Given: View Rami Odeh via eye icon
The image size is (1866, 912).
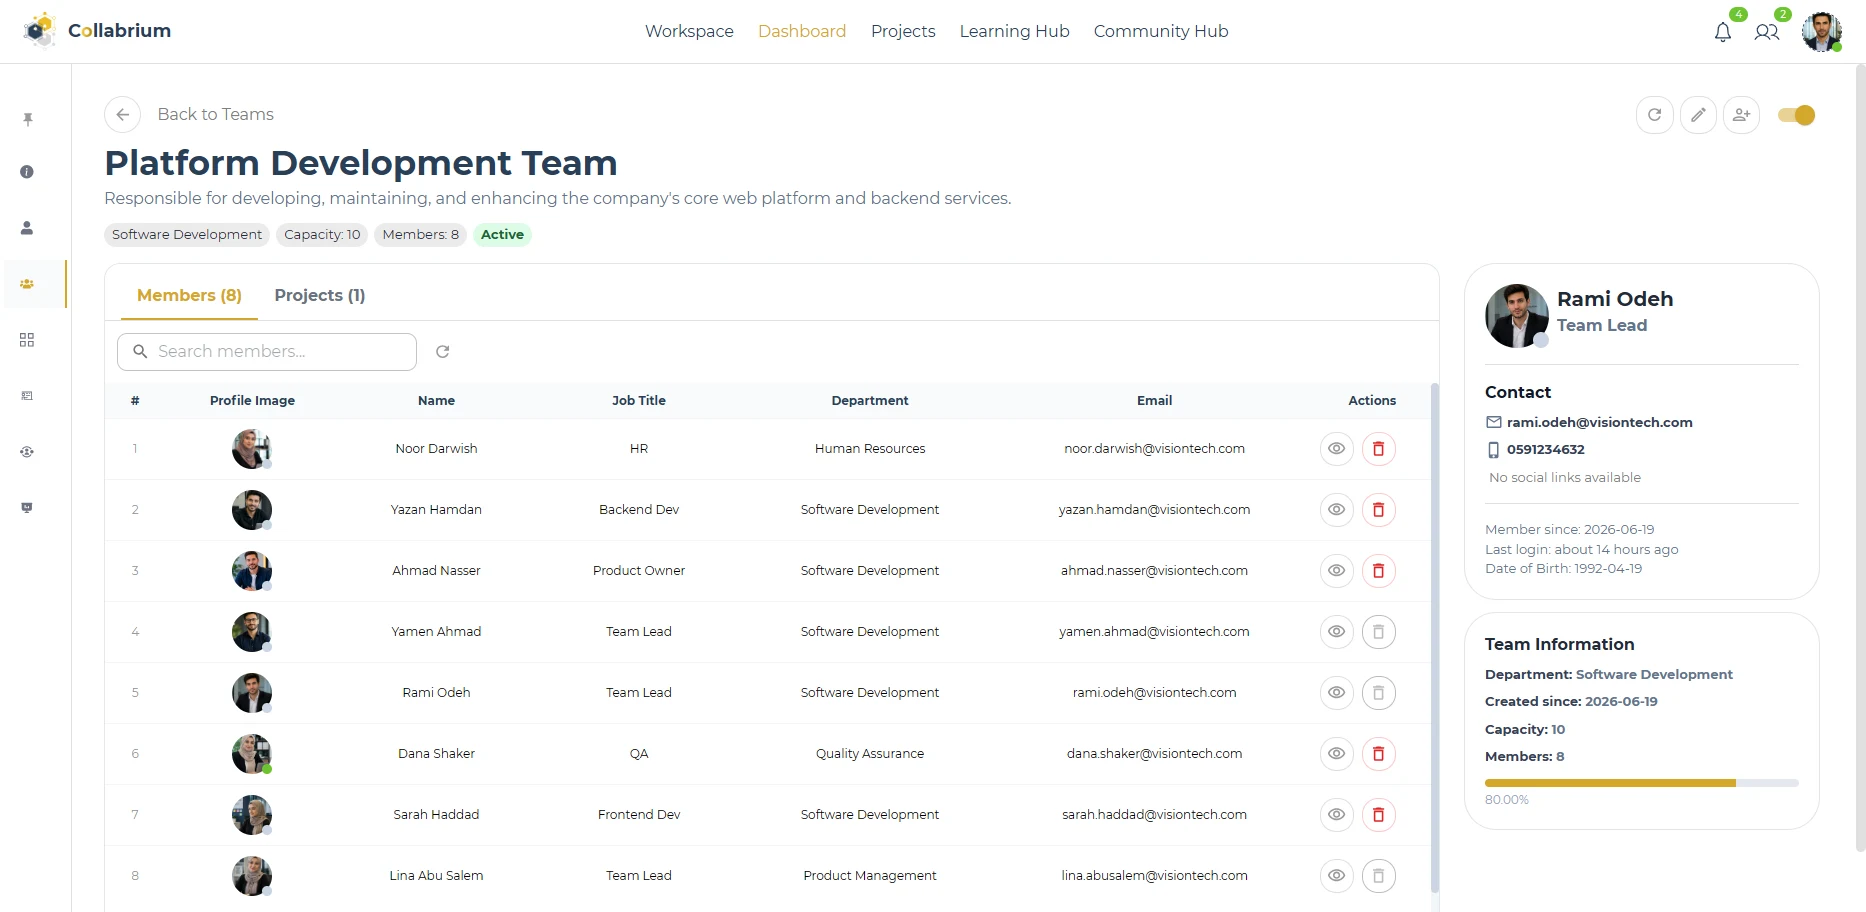Looking at the screenshot, I should point(1336,693).
